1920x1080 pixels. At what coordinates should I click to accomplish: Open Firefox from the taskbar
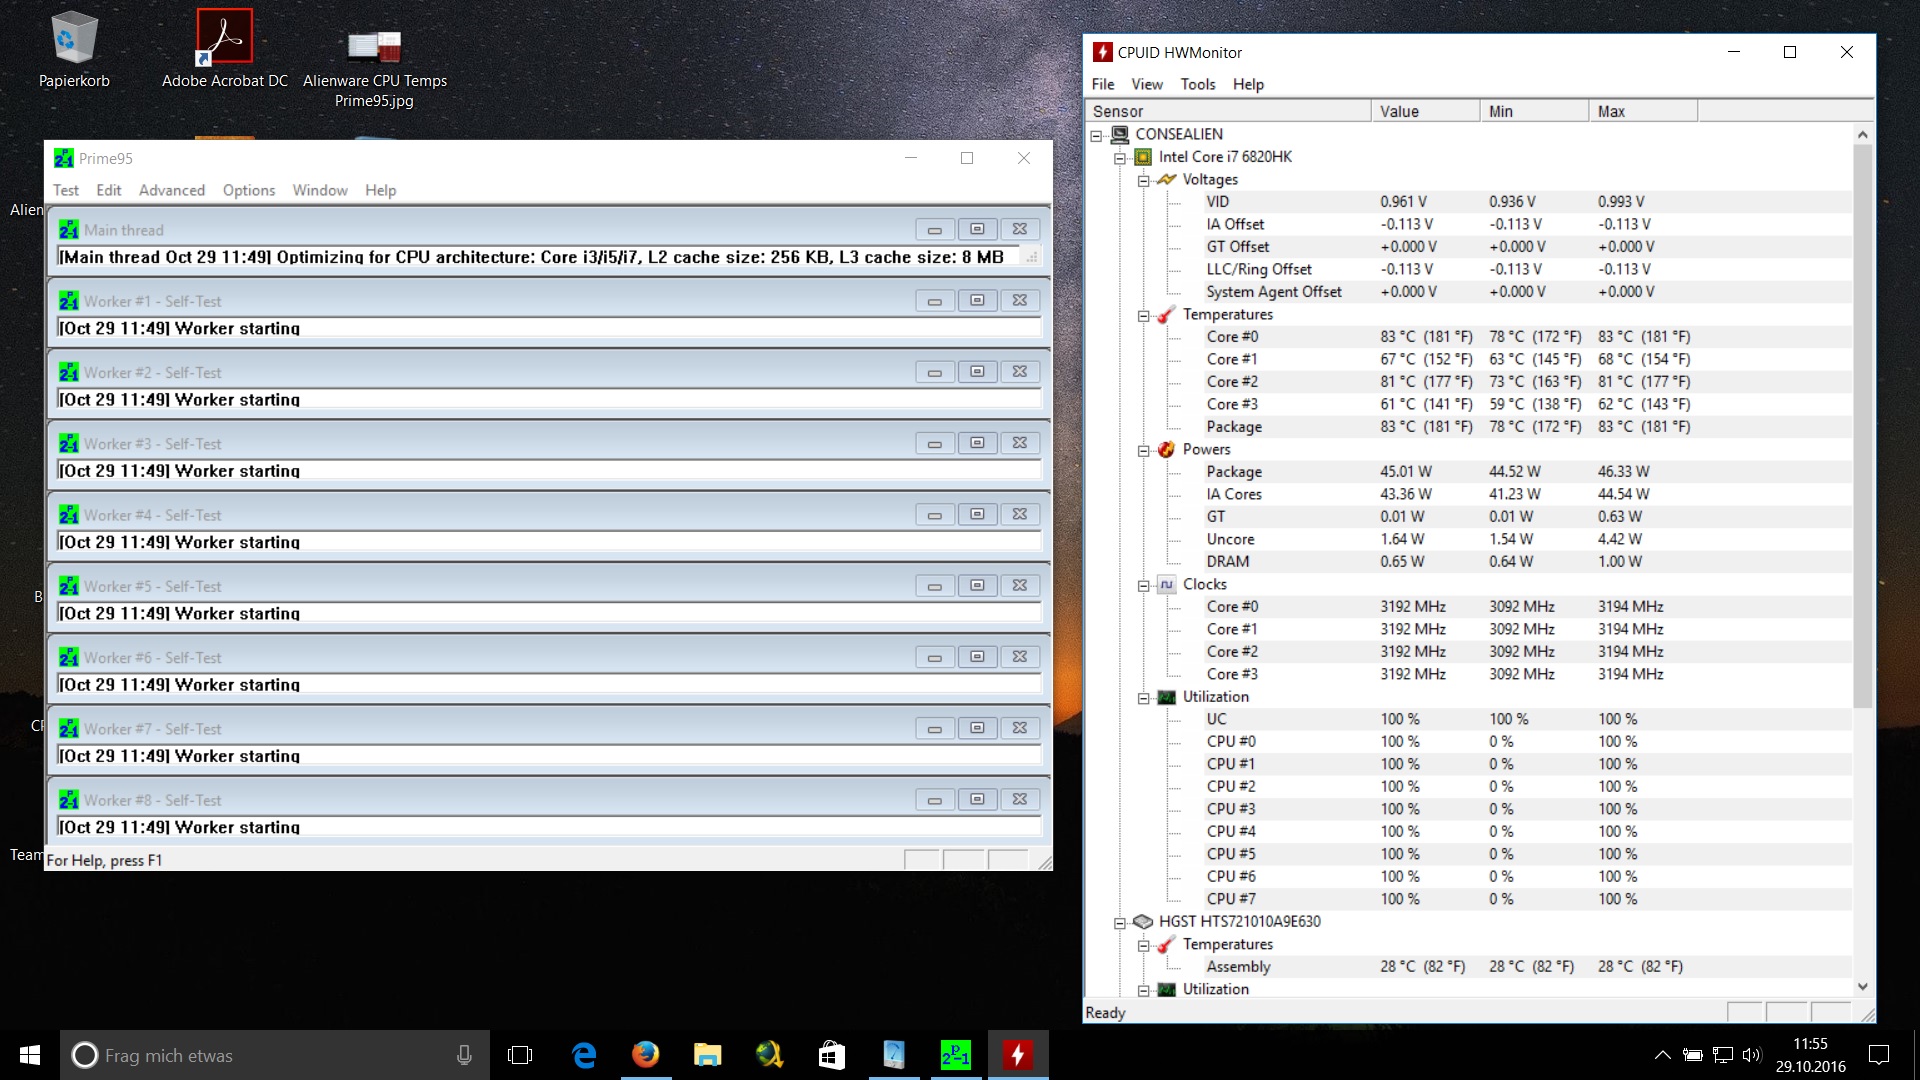(645, 1055)
